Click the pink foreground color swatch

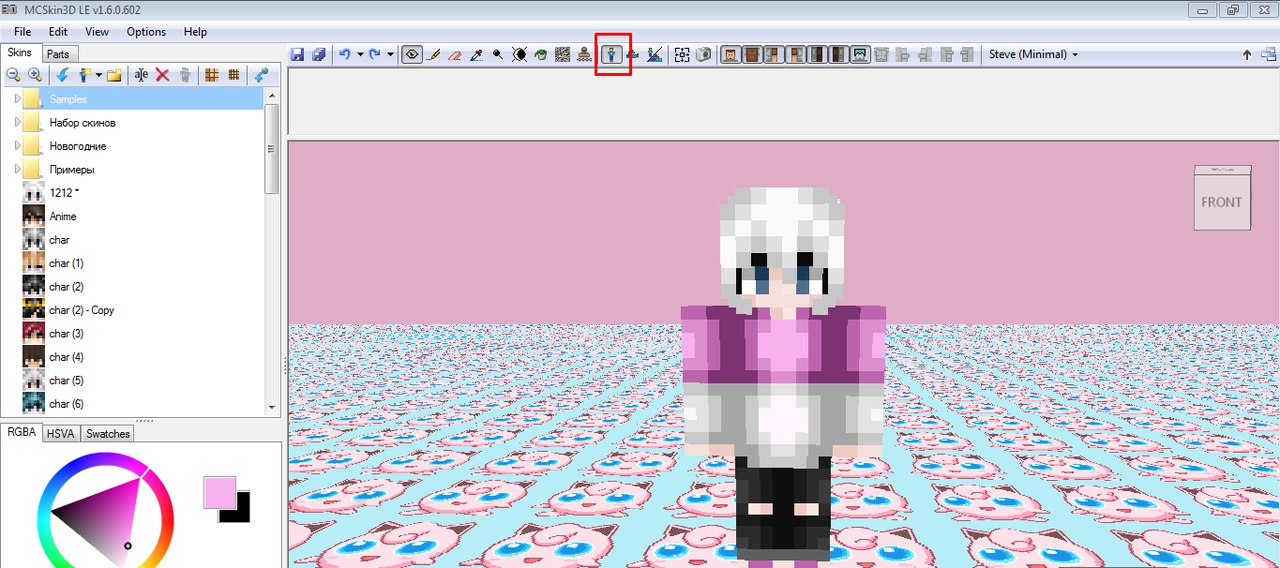coord(219,491)
